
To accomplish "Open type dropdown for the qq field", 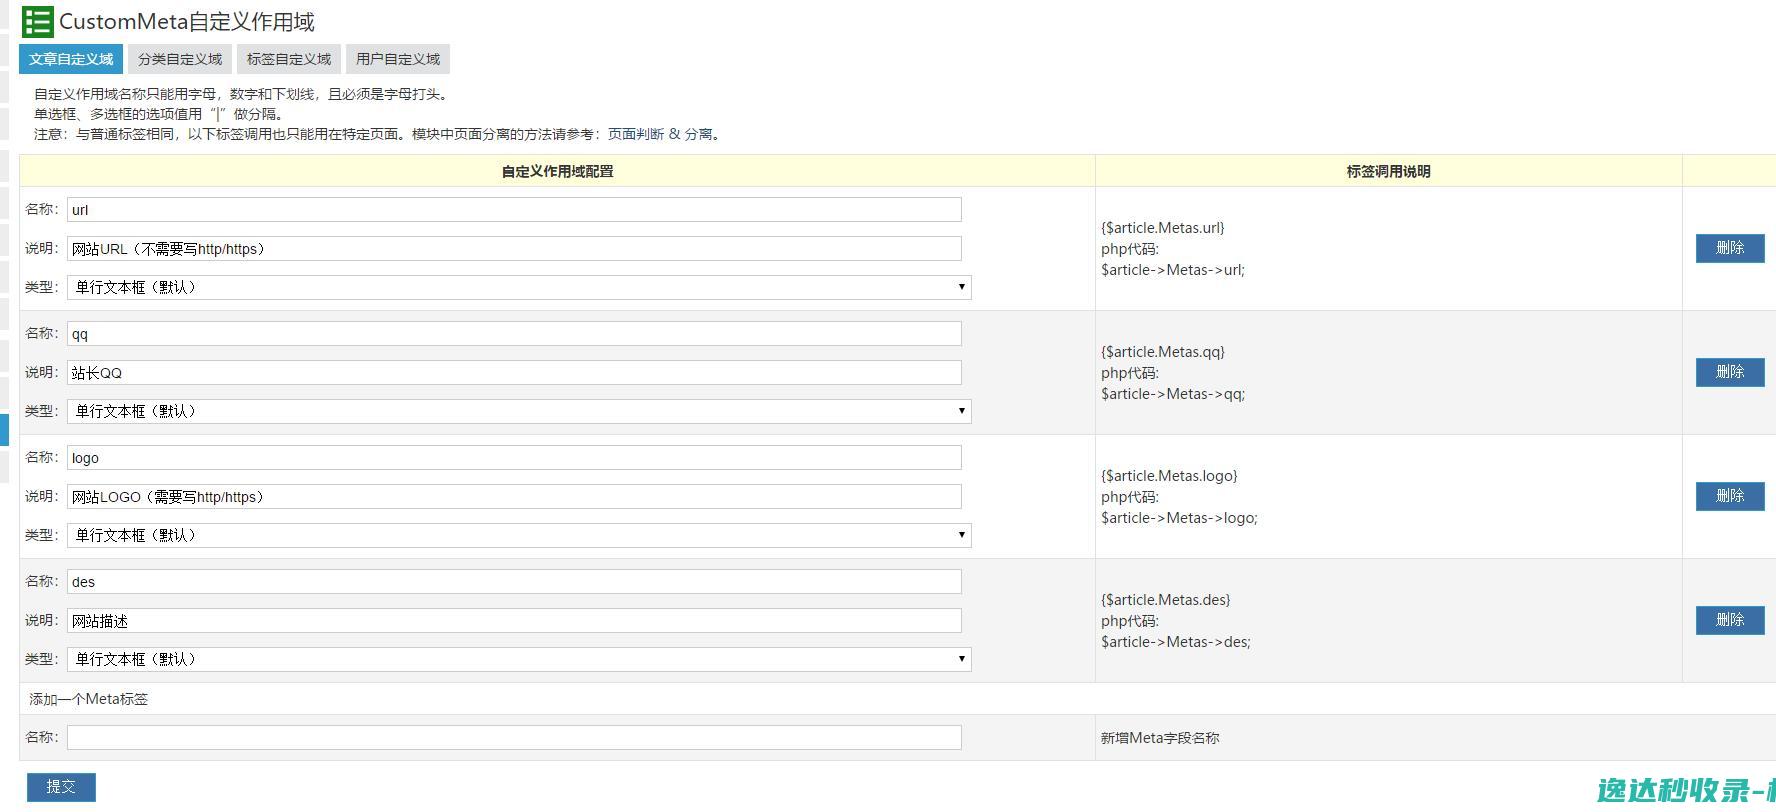I will click(x=519, y=411).
